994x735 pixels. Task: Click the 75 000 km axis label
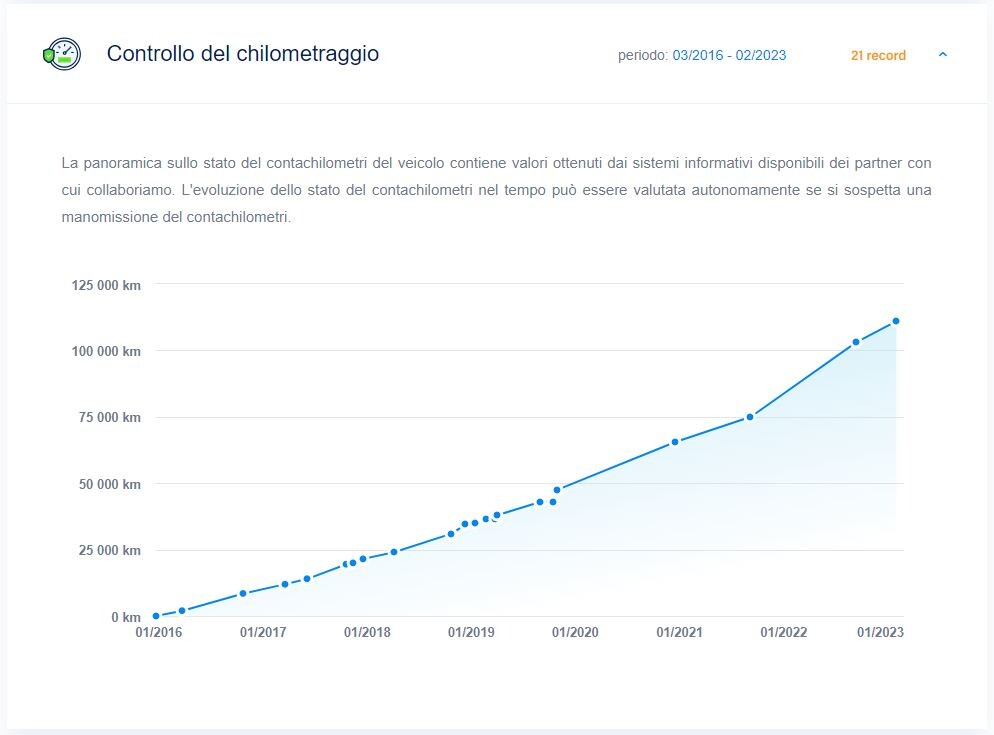tap(110, 417)
